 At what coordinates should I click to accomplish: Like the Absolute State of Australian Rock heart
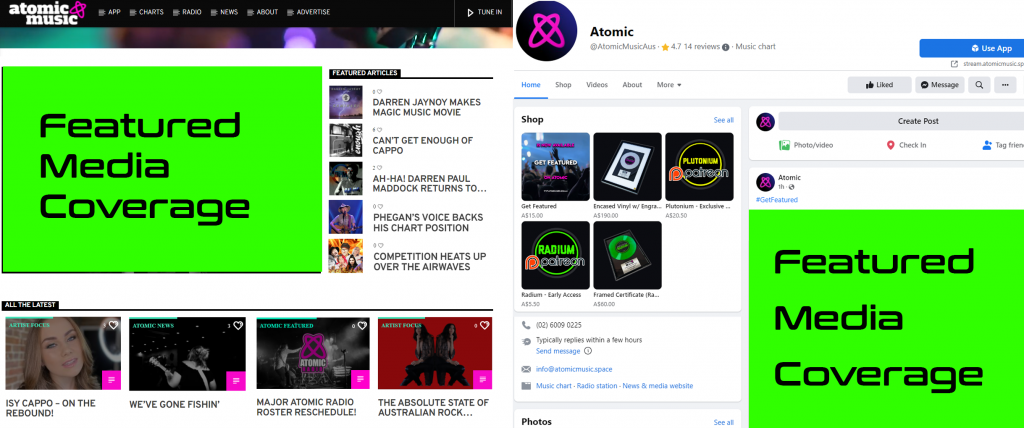point(483,325)
